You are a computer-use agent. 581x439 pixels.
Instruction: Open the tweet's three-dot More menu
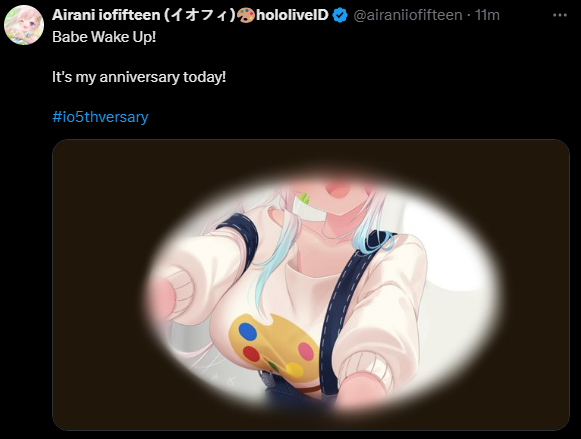[560, 15]
